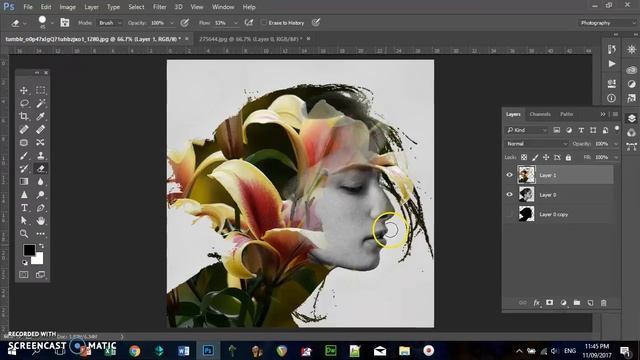The height and width of the screenshot is (360, 640).
Task: Select the Rectangular Marquee tool
Action: click(40, 90)
